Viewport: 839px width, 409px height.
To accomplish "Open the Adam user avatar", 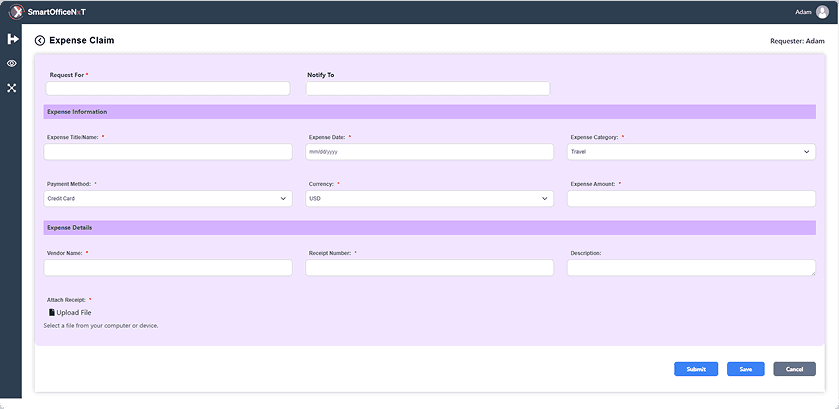I will 822,12.
